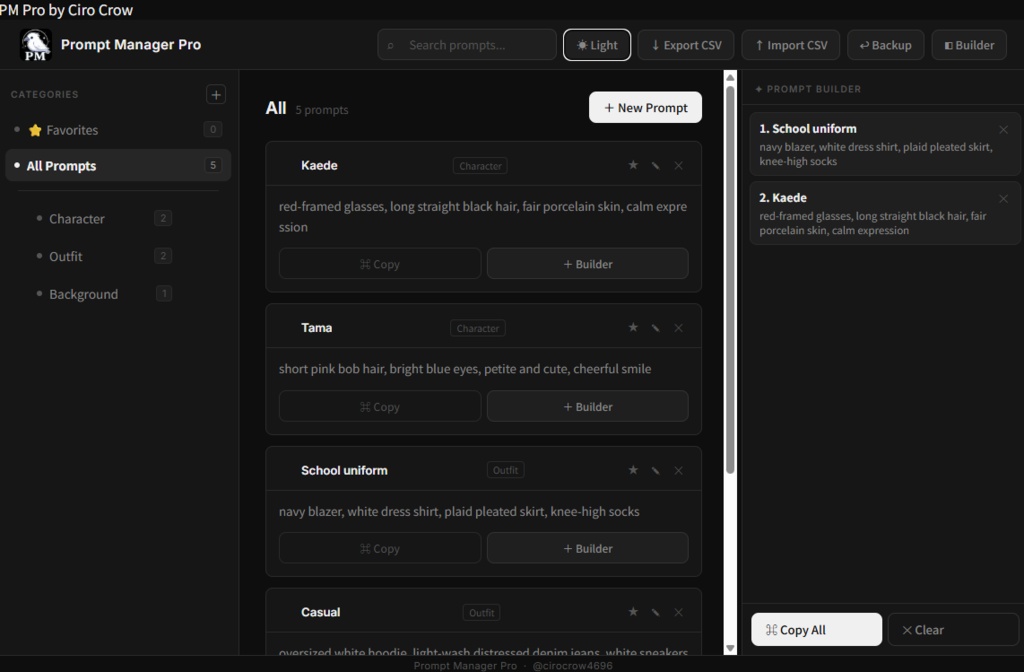
Task: Select the Tama card title
Action: 317,327
